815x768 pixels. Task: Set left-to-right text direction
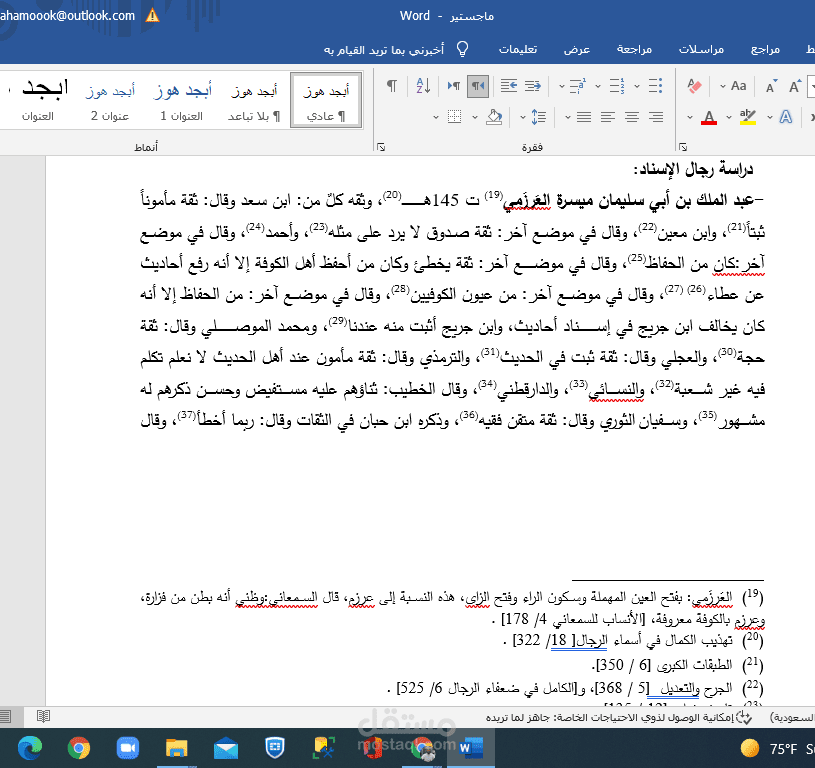click(x=454, y=86)
